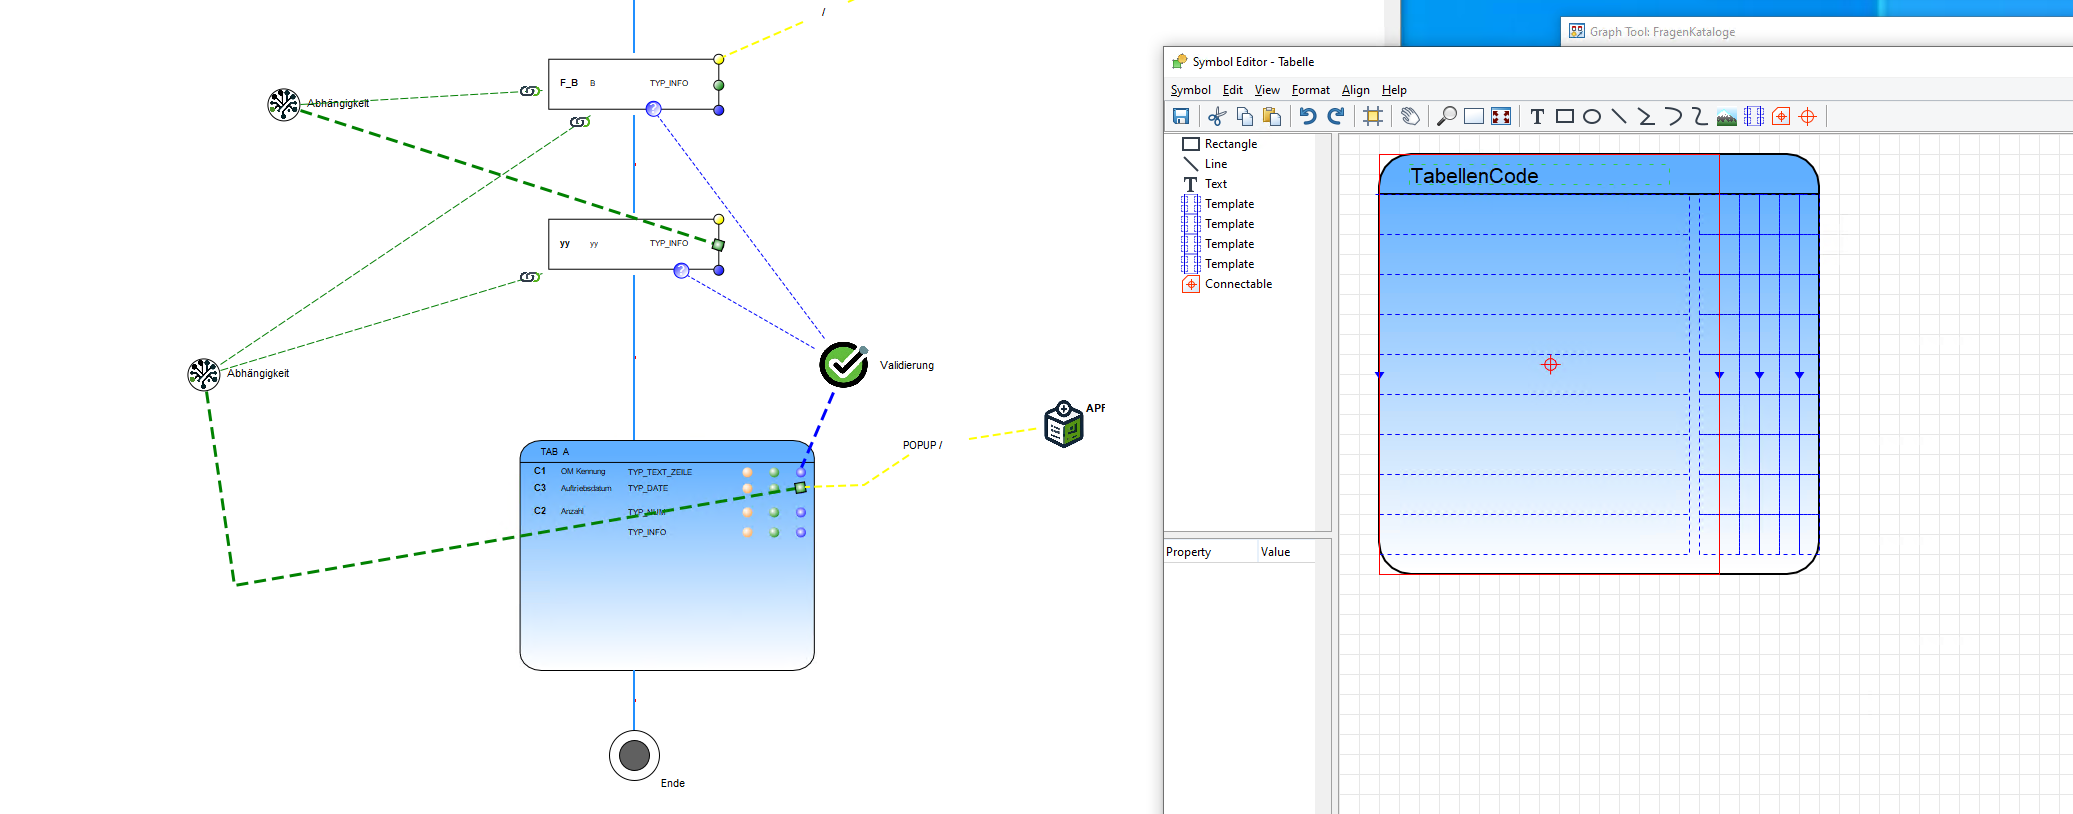Click the Validierung checkmark node
Viewport: 2073px width, 814px height.
pos(844,365)
